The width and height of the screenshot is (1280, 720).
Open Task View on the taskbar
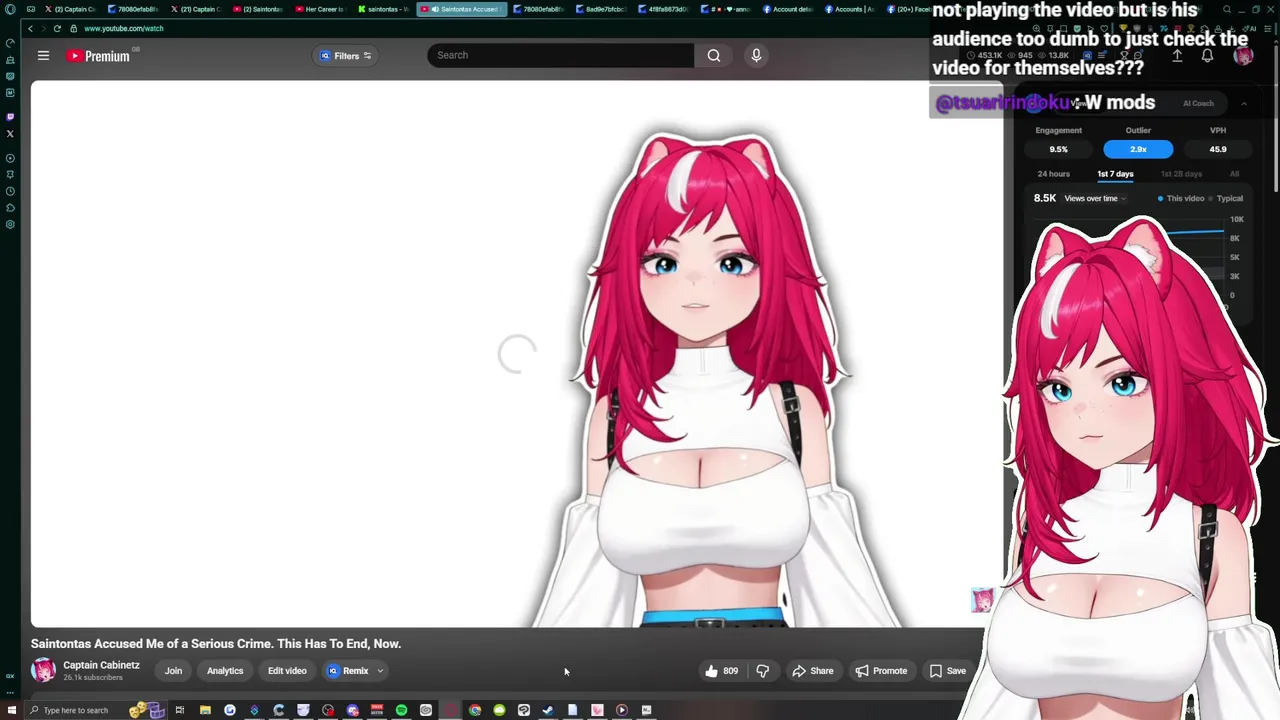click(180, 710)
